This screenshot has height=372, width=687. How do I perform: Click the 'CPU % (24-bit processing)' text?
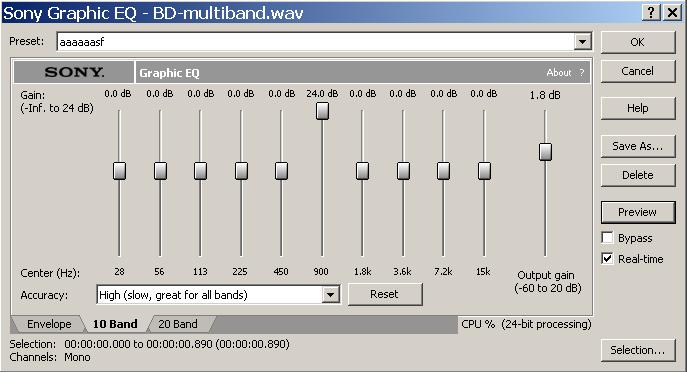(526, 324)
